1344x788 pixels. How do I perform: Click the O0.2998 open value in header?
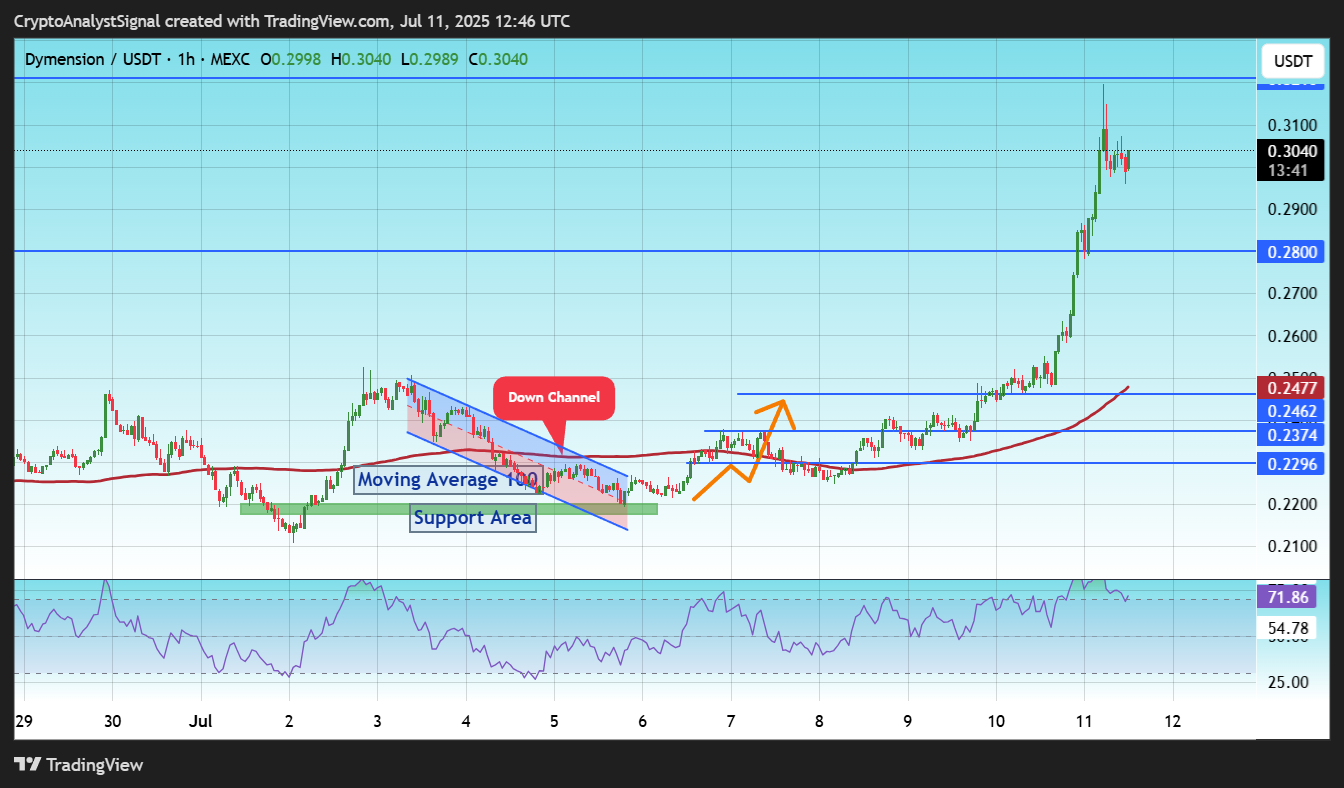(x=290, y=59)
